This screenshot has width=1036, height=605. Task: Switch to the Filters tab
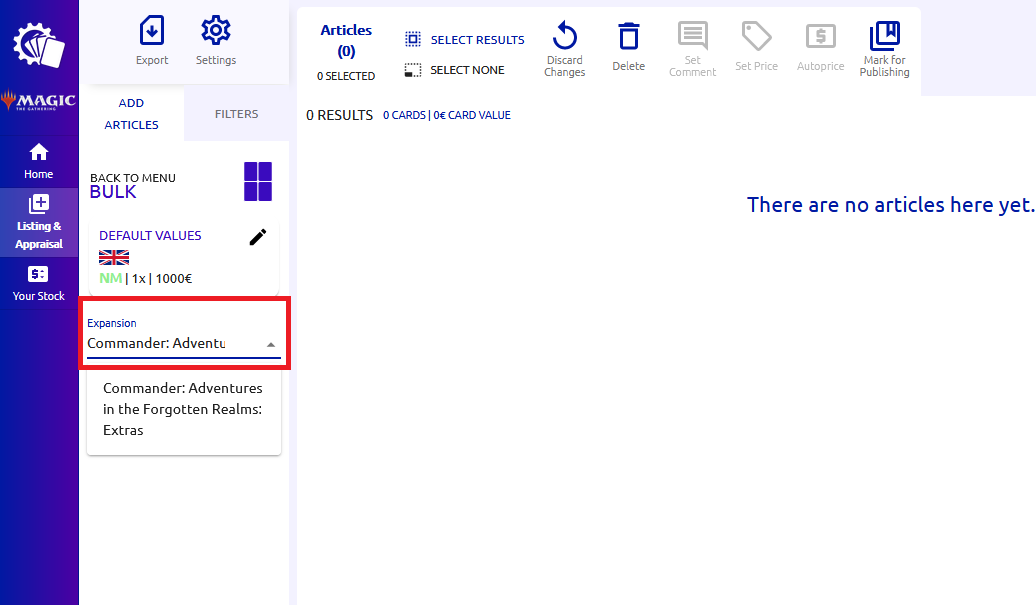(237, 114)
